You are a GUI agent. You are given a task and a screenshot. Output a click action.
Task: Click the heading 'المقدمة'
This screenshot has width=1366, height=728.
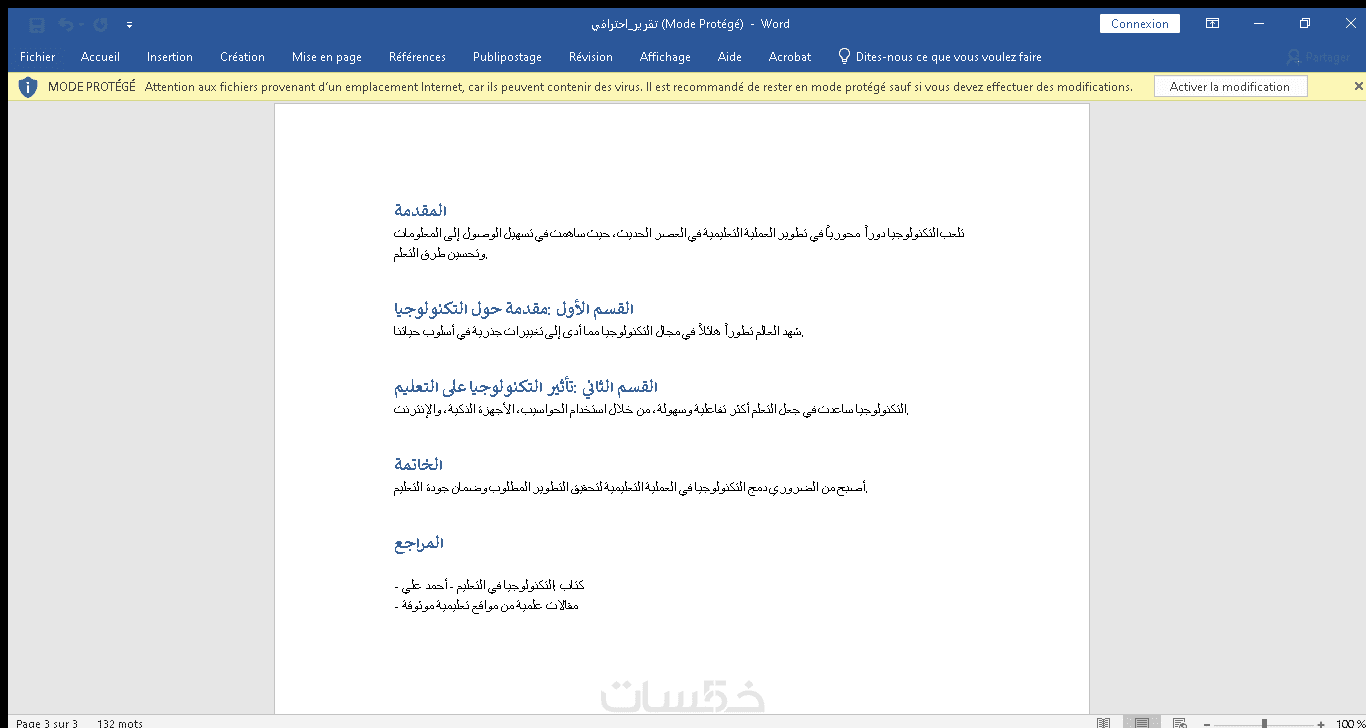420,210
